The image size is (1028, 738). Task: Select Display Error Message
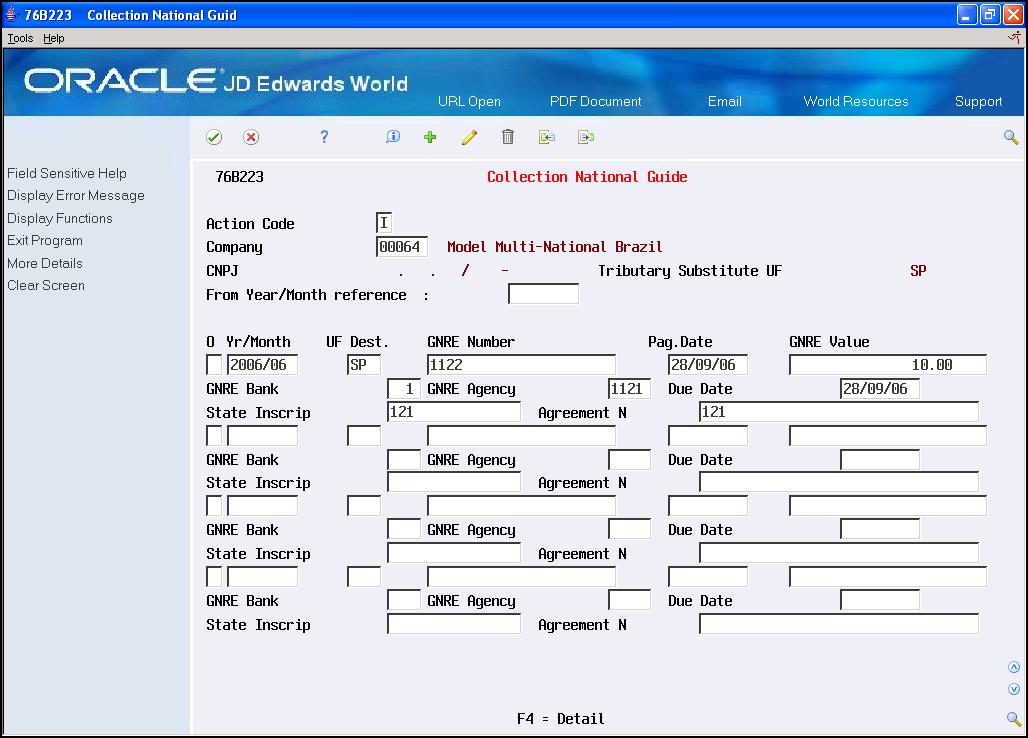[x=76, y=195]
